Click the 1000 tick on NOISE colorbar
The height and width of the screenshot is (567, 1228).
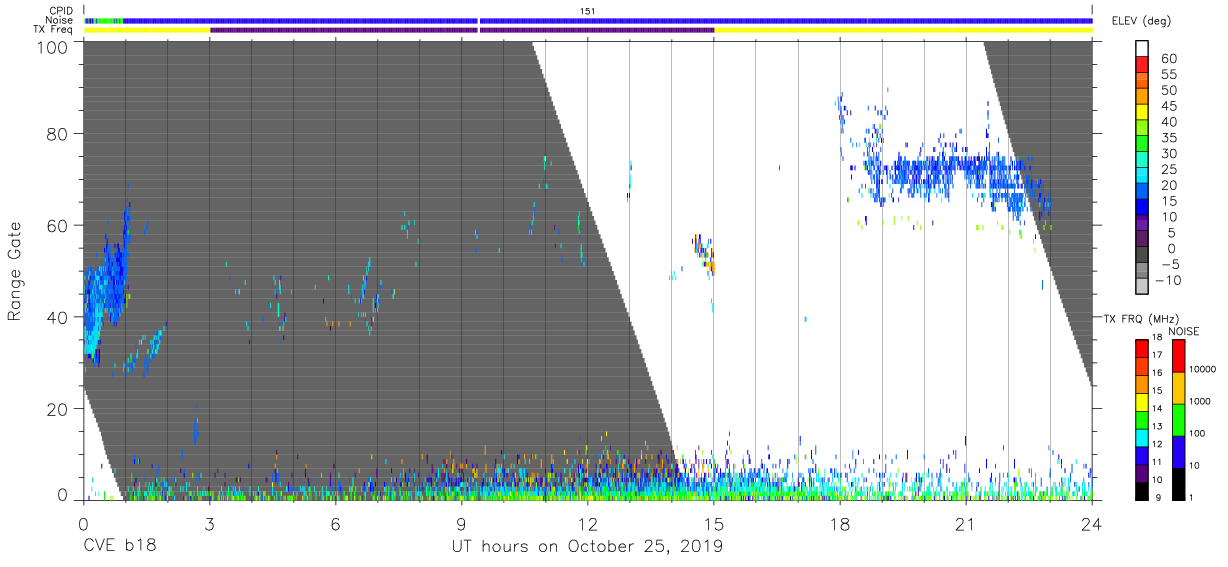click(x=1201, y=401)
